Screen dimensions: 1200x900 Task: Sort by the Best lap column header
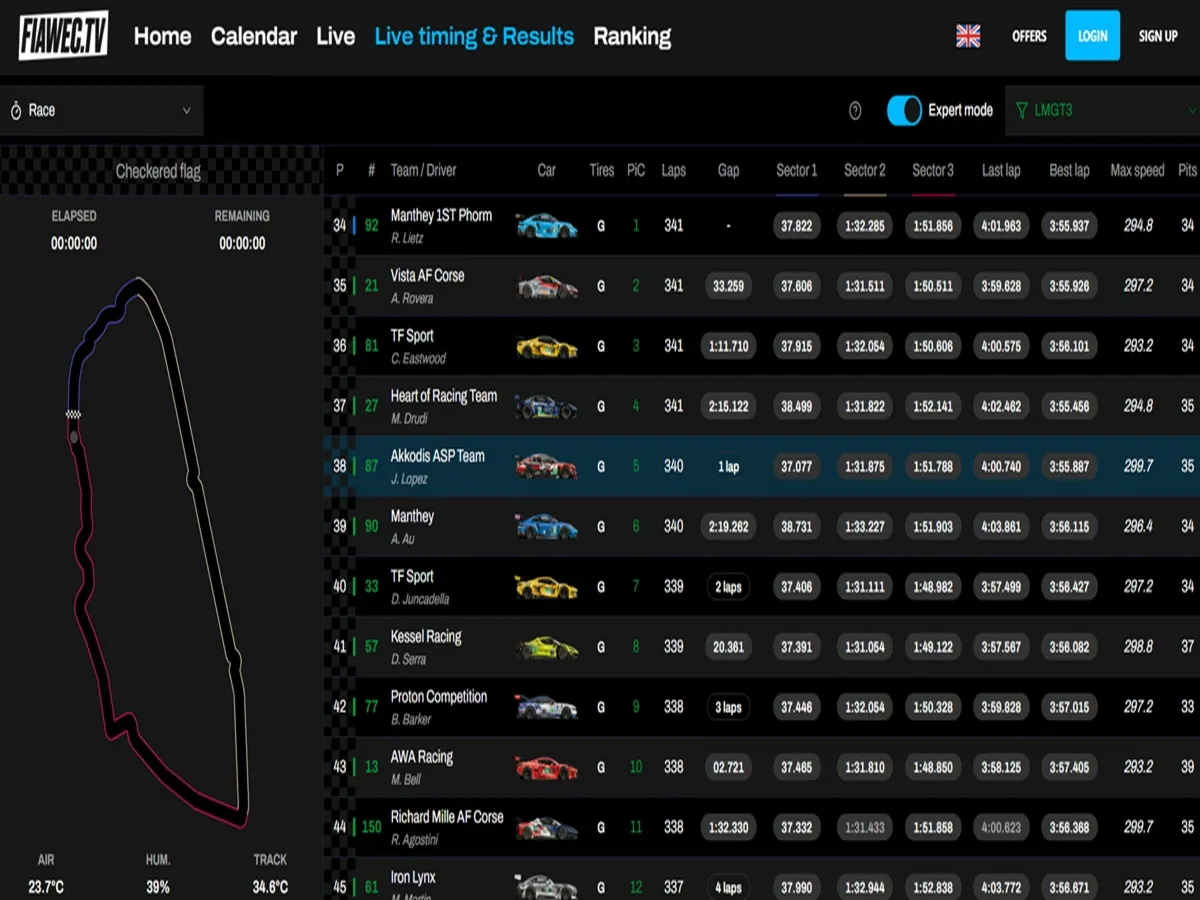click(1069, 171)
